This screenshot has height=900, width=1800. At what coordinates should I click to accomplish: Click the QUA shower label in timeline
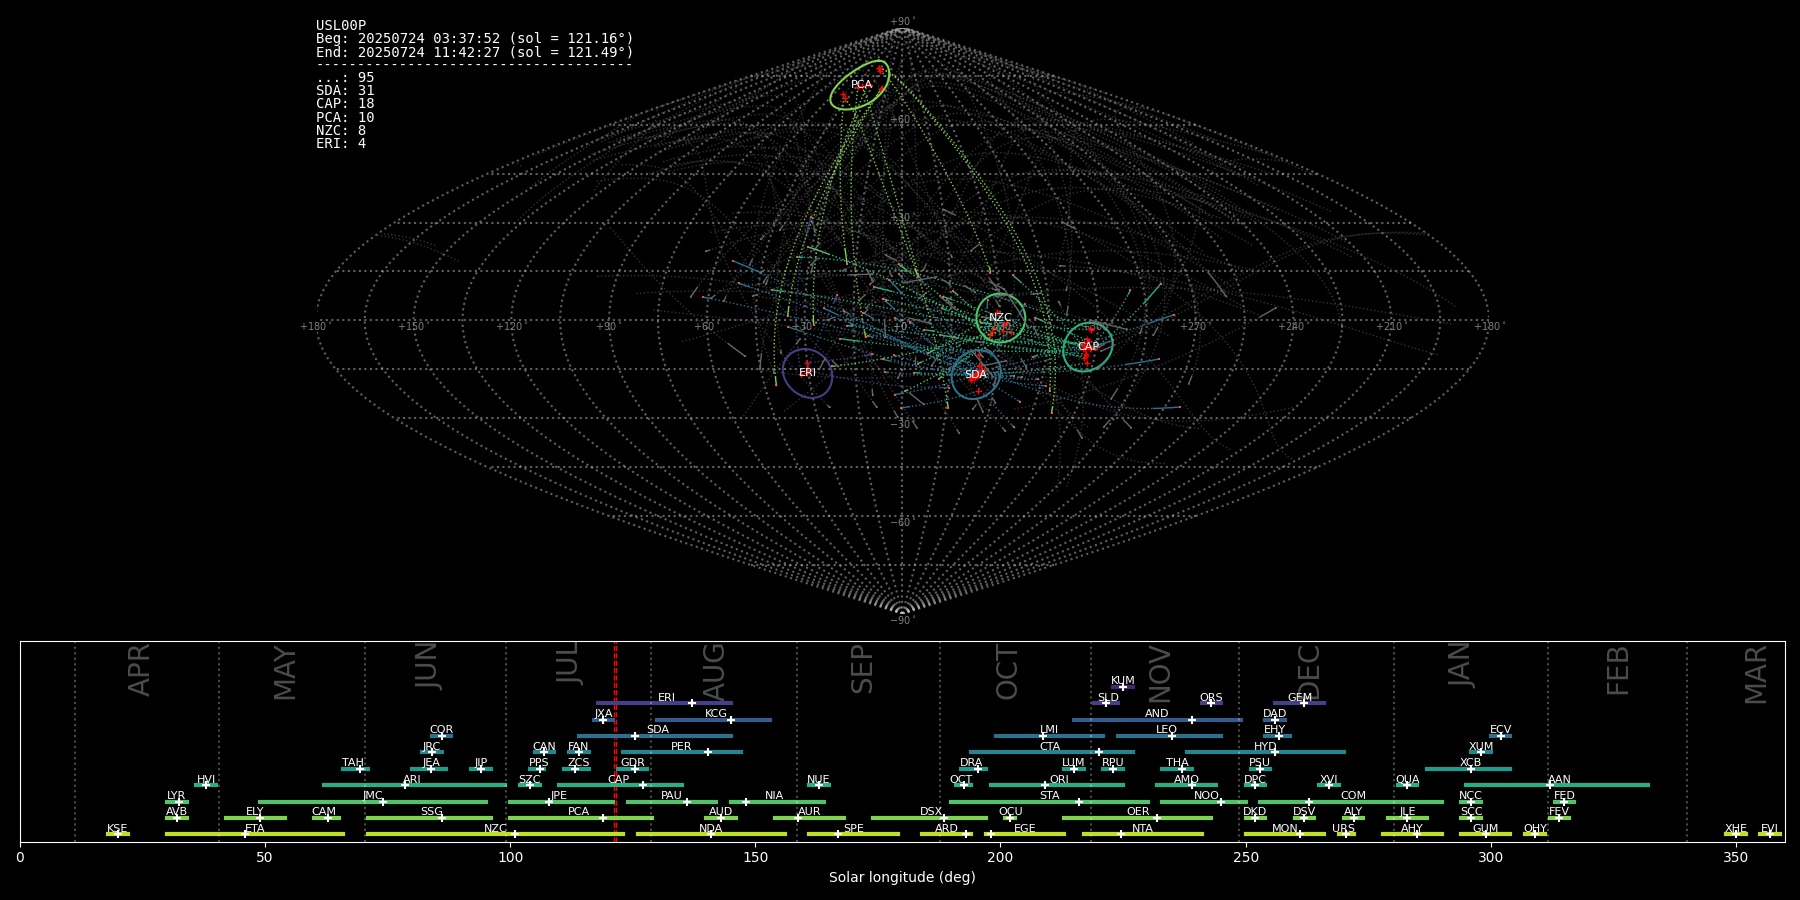(1407, 779)
